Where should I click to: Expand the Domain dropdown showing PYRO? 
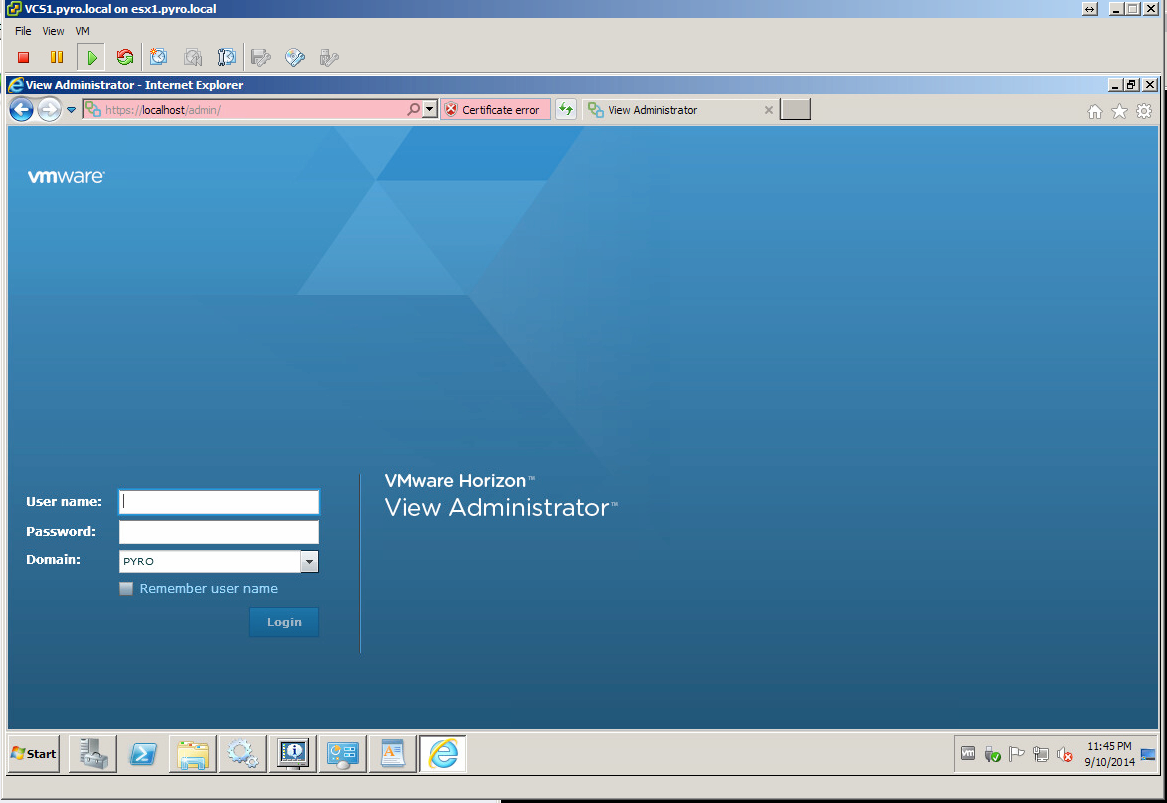pyautogui.click(x=309, y=562)
